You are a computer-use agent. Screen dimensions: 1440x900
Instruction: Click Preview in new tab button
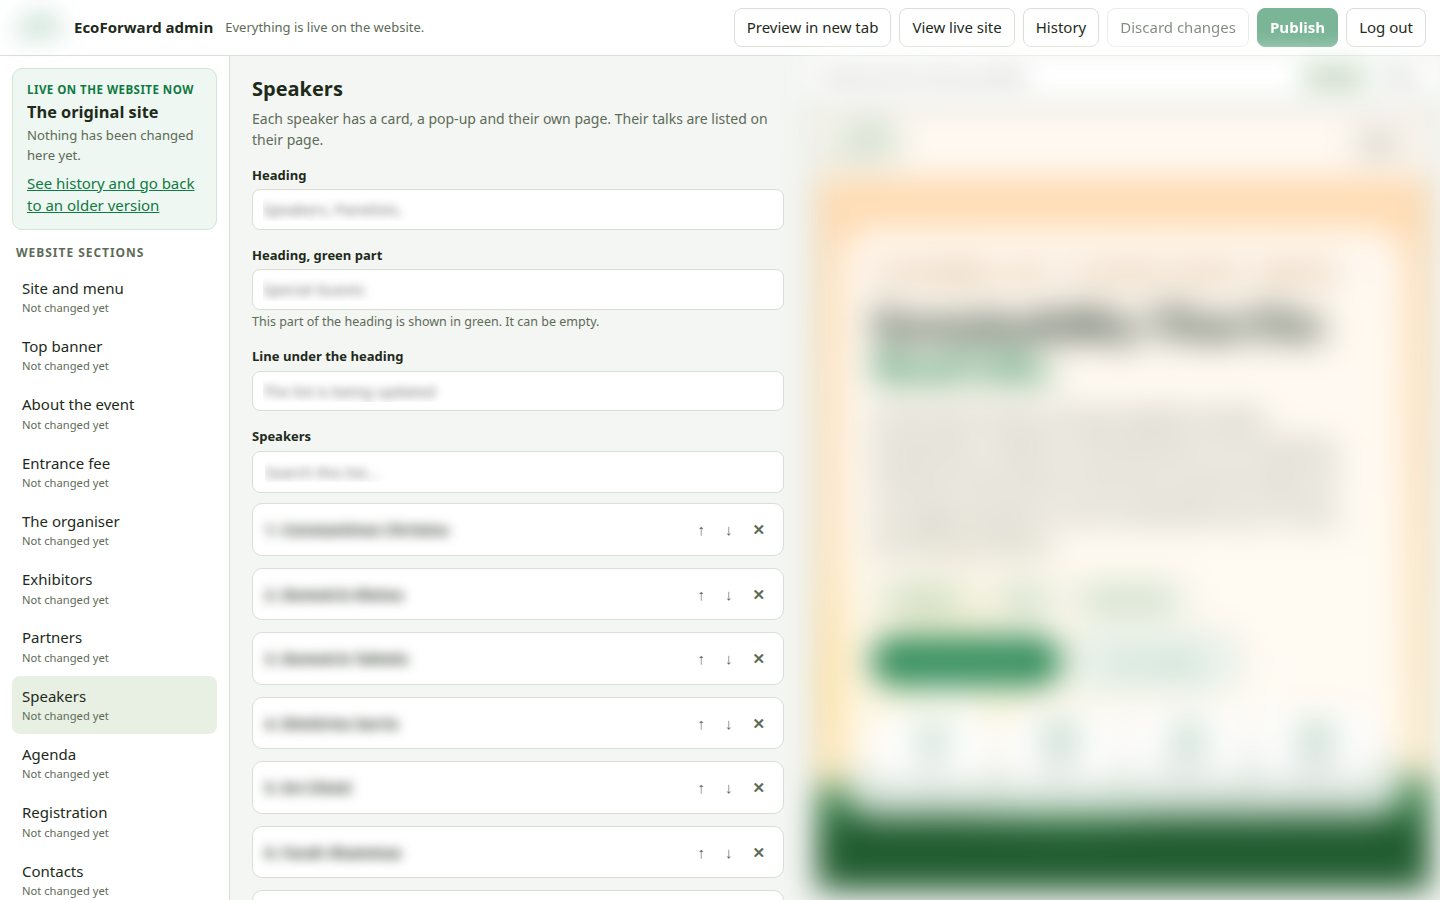click(x=812, y=28)
